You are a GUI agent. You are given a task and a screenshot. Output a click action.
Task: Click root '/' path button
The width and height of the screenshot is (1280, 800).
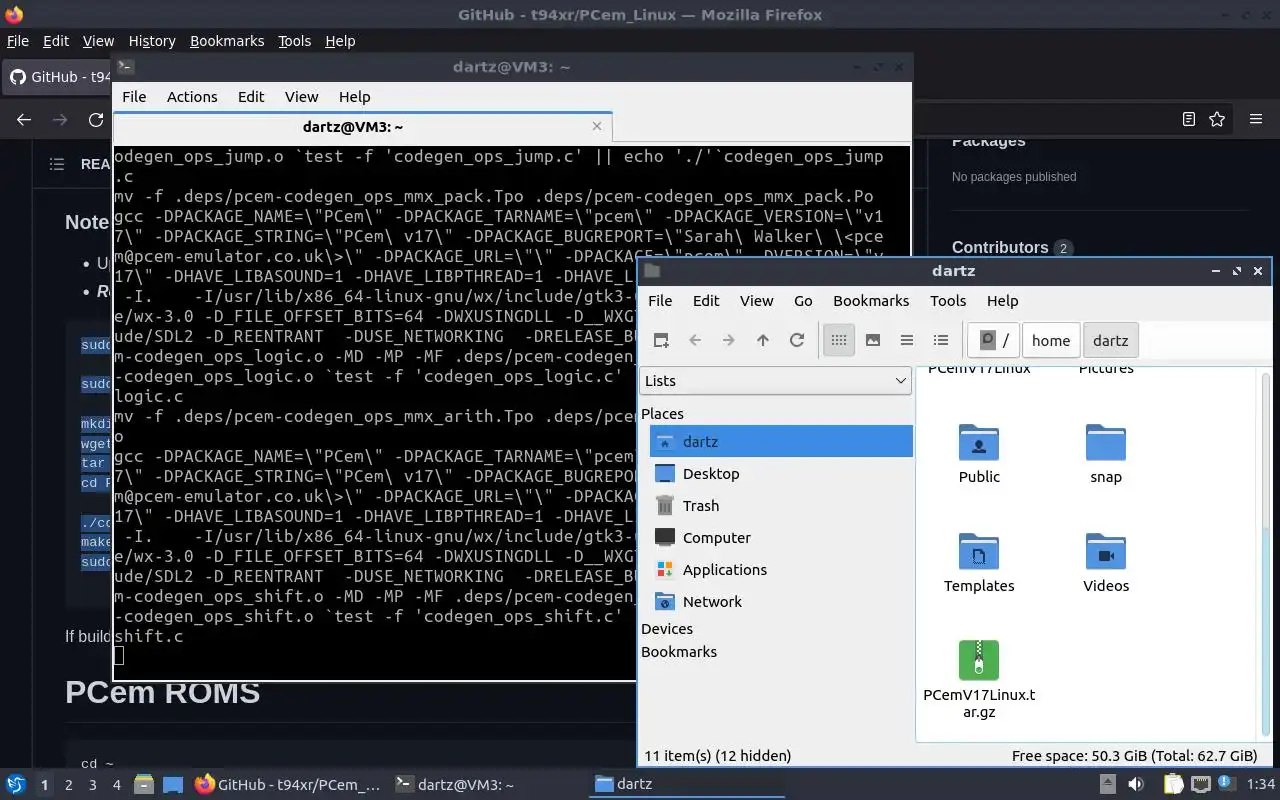pyautogui.click(x=994, y=340)
